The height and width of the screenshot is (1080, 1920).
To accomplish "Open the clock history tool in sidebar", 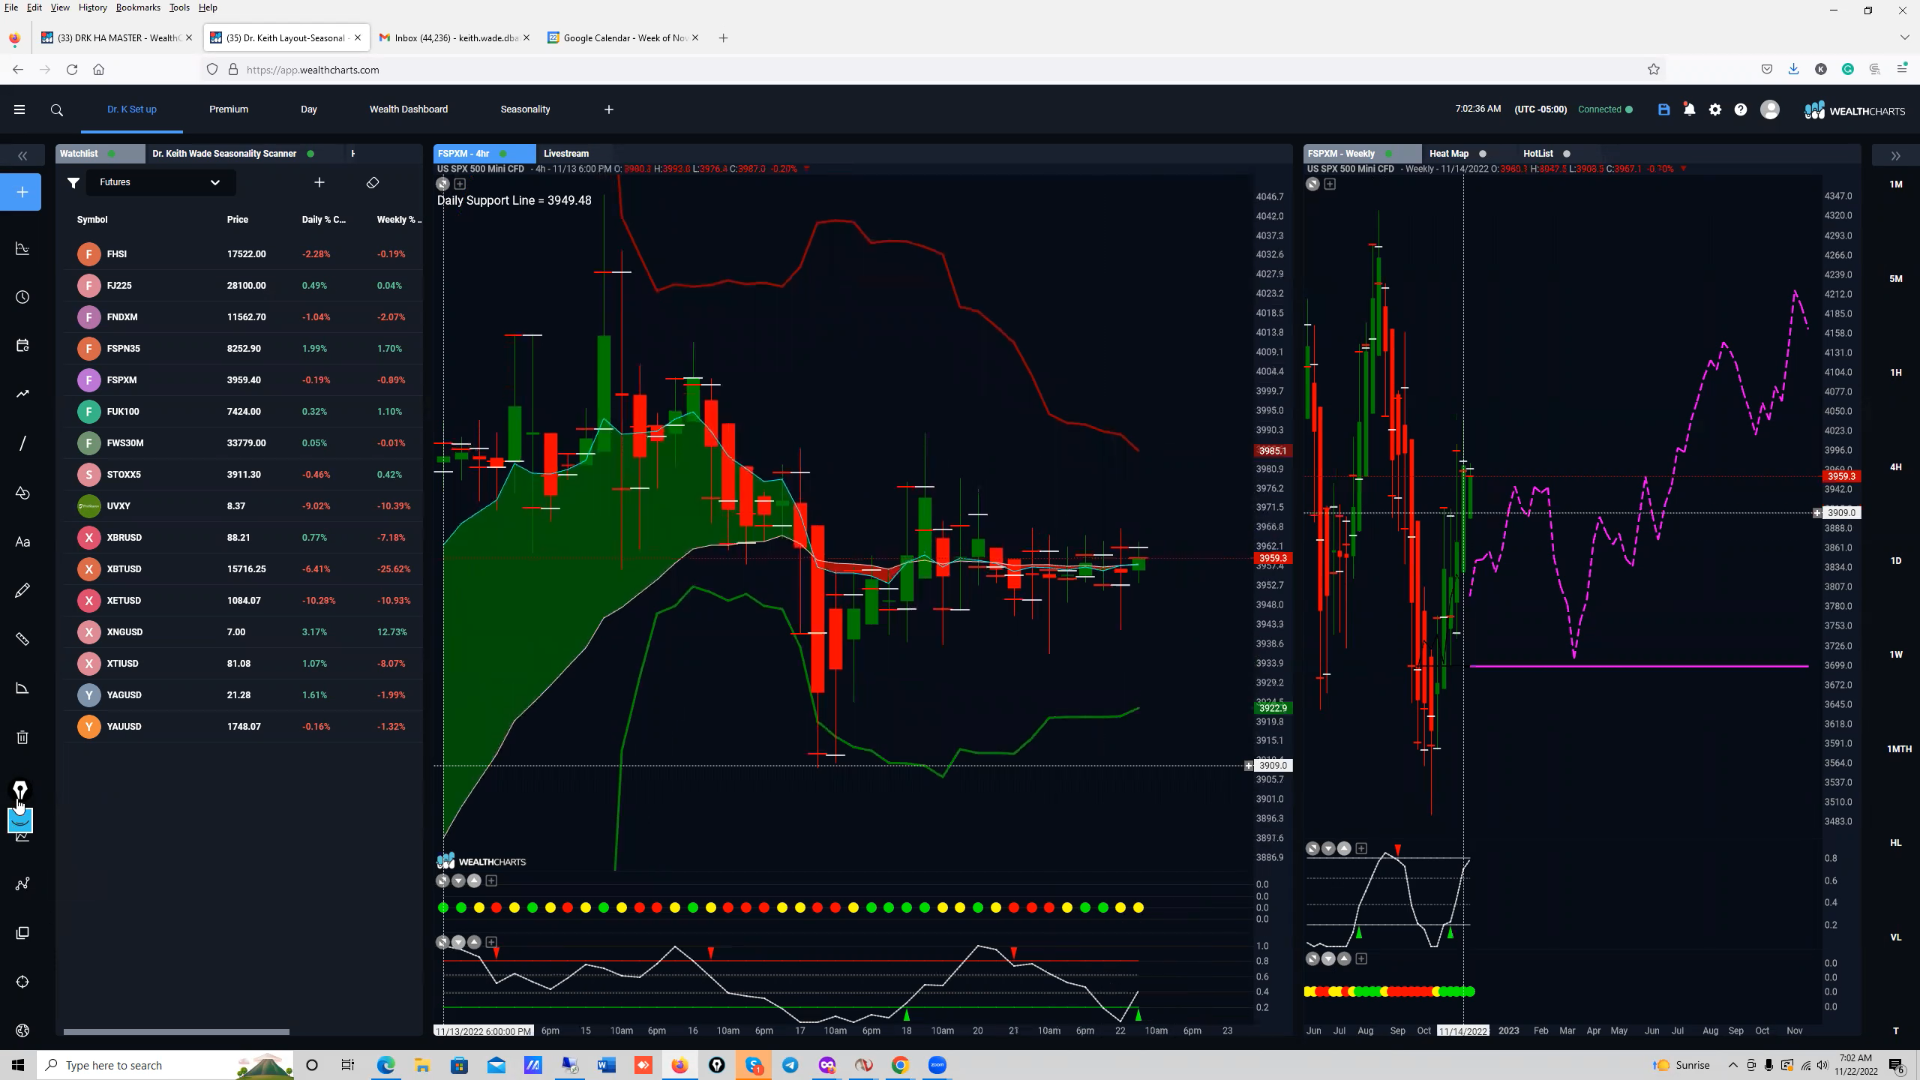I will 22,297.
